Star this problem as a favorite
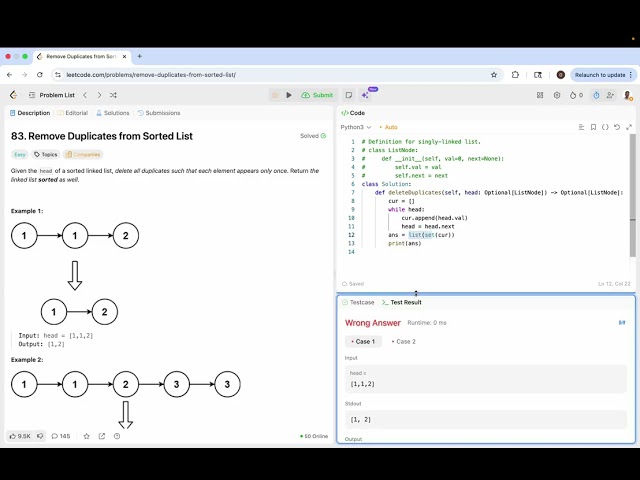This screenshot has width=640, height=480. pyautogui.click(x=87, y=436)
